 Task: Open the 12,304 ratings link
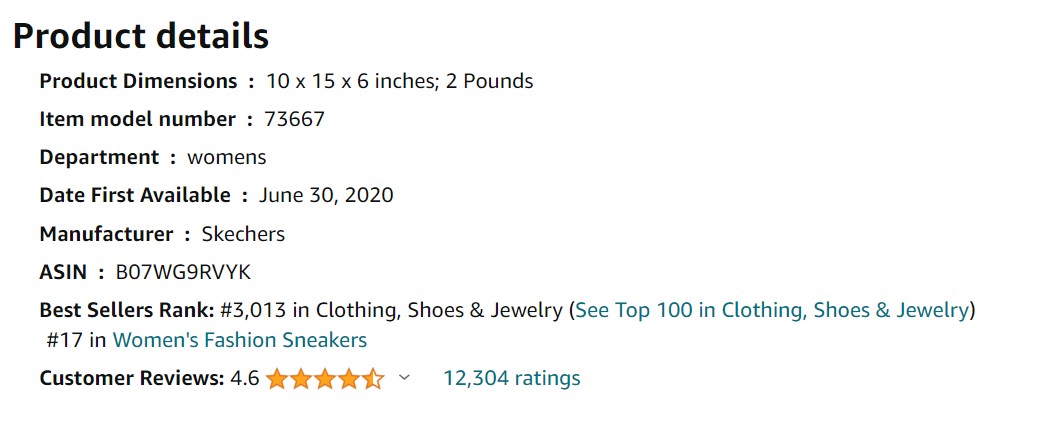(511, 378)
